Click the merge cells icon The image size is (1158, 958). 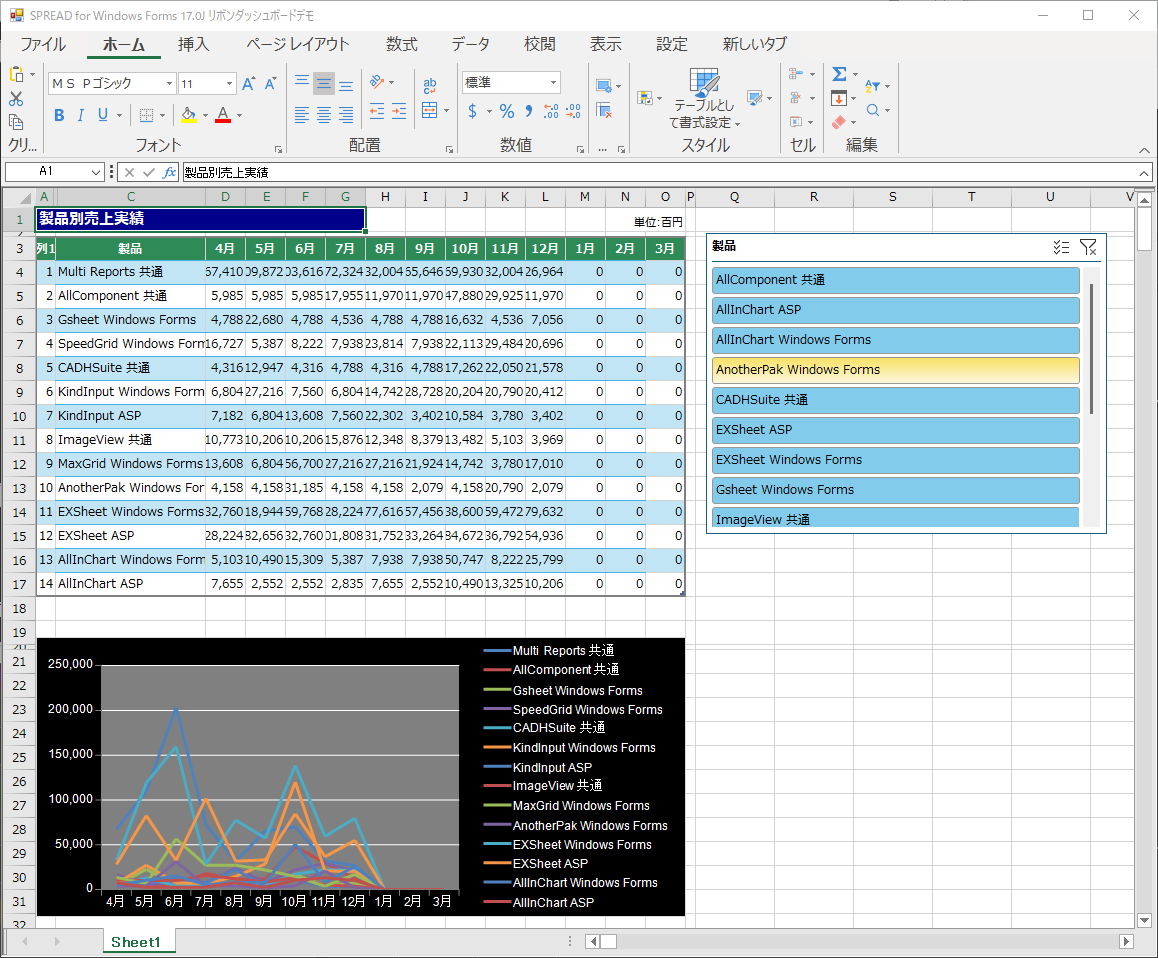[x=430, y=111]
